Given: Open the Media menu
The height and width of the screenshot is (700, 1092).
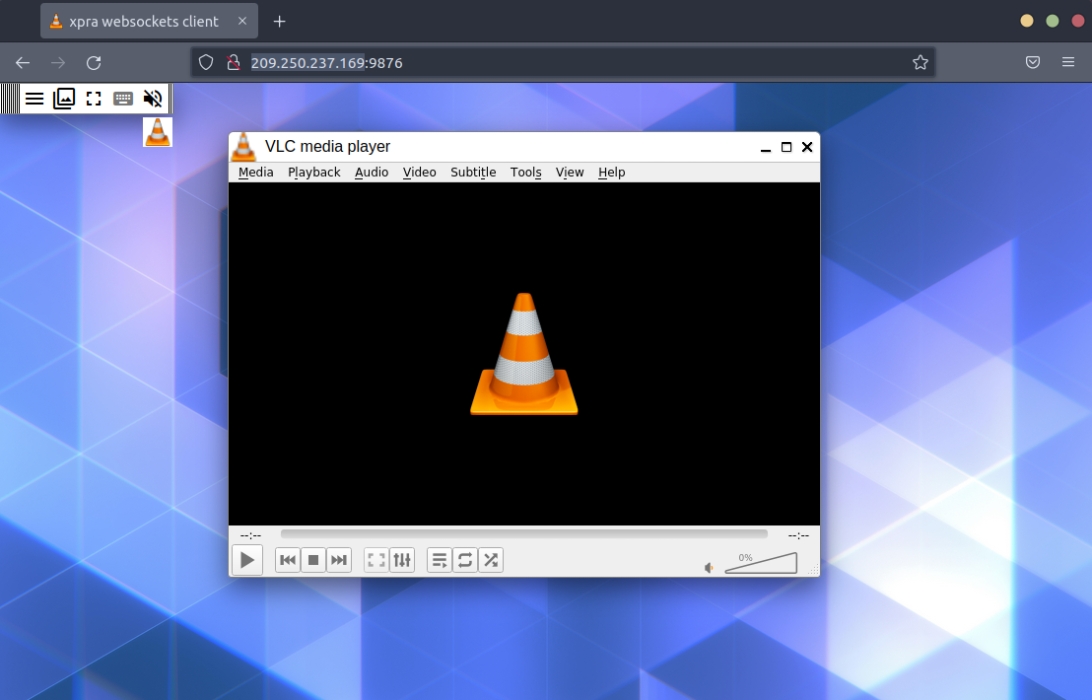Looking at the screenshot, I should pos(255,172).
